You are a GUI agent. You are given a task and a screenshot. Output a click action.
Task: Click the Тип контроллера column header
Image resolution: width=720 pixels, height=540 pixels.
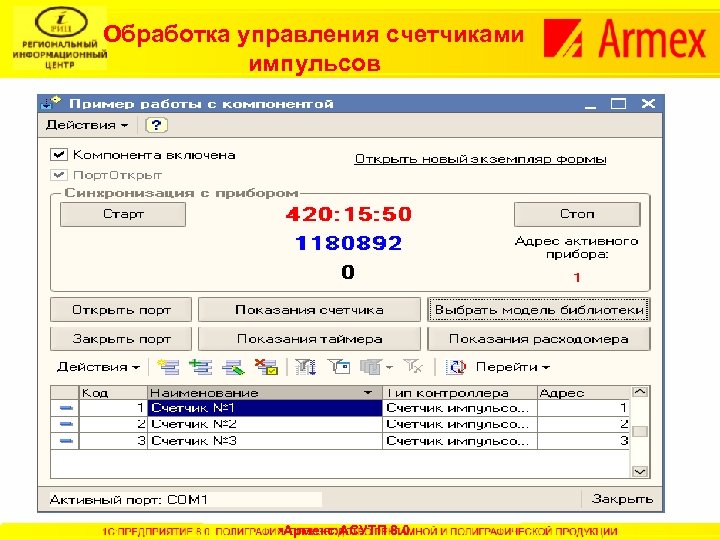[460, 393]
